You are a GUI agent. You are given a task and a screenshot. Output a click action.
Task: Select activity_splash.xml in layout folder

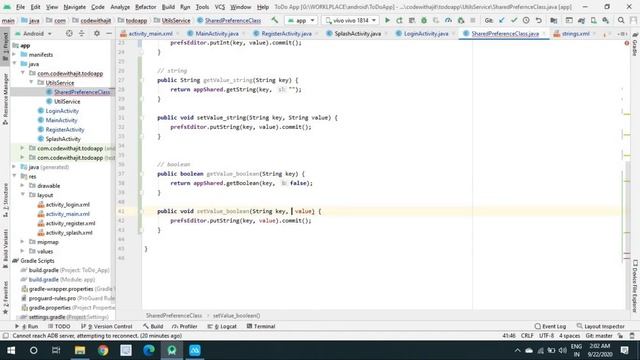(x=69, y=233)
